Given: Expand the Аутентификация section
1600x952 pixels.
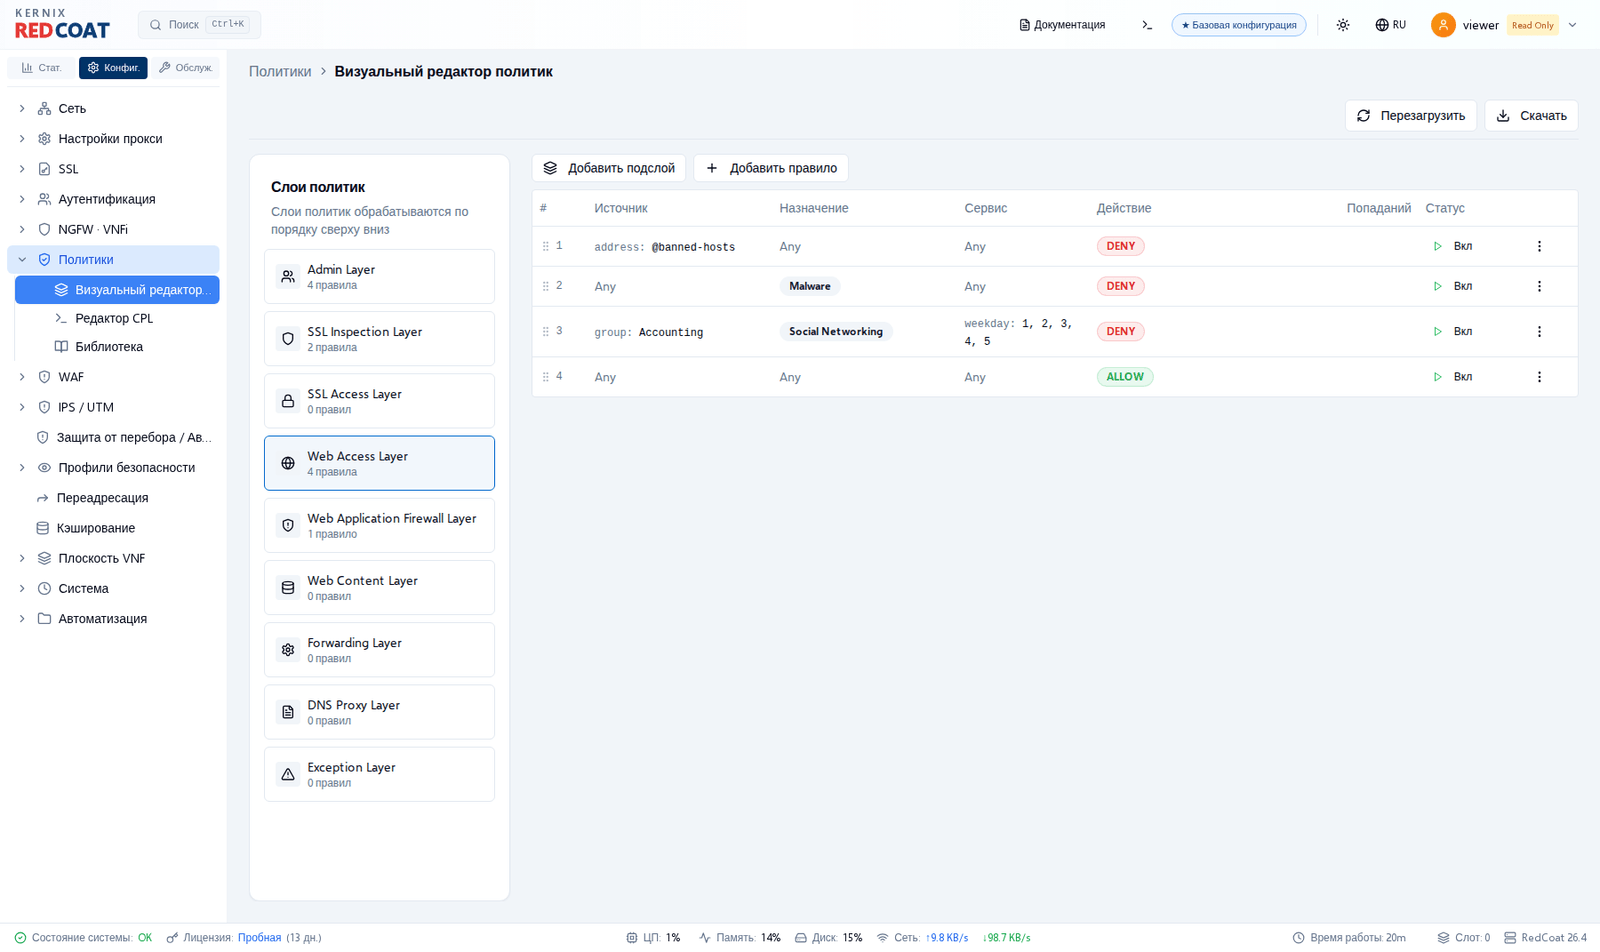Looking at the screenshot, I should point(22,199).
